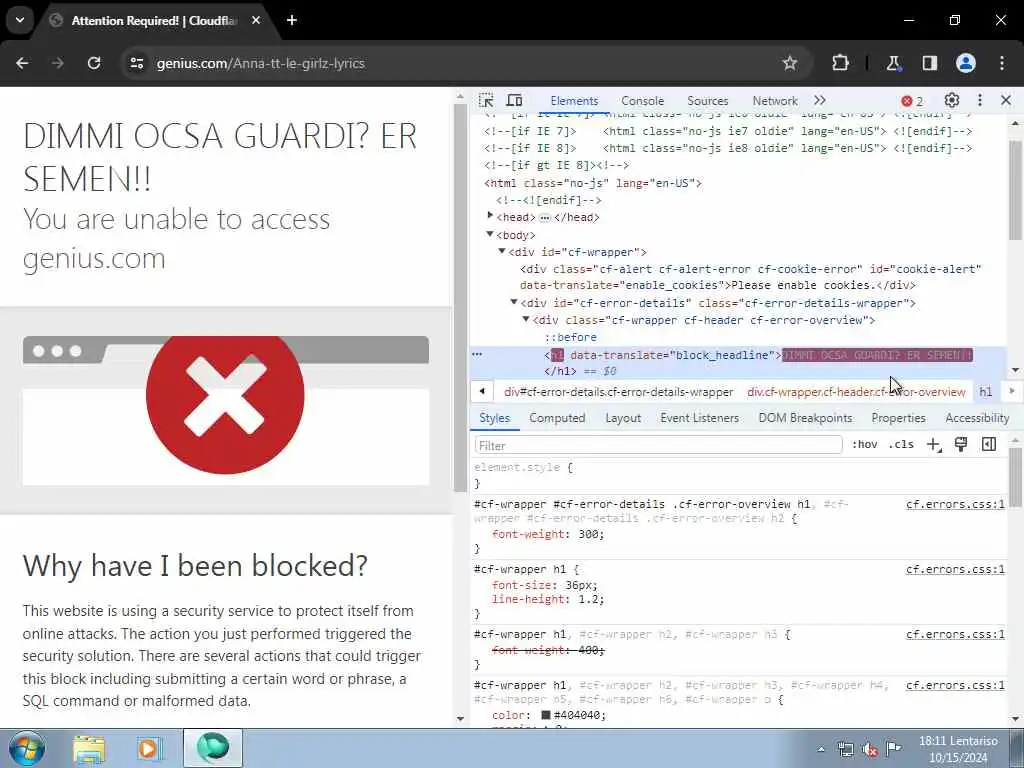Close the Attention Required Cloudflare tab

256,20
